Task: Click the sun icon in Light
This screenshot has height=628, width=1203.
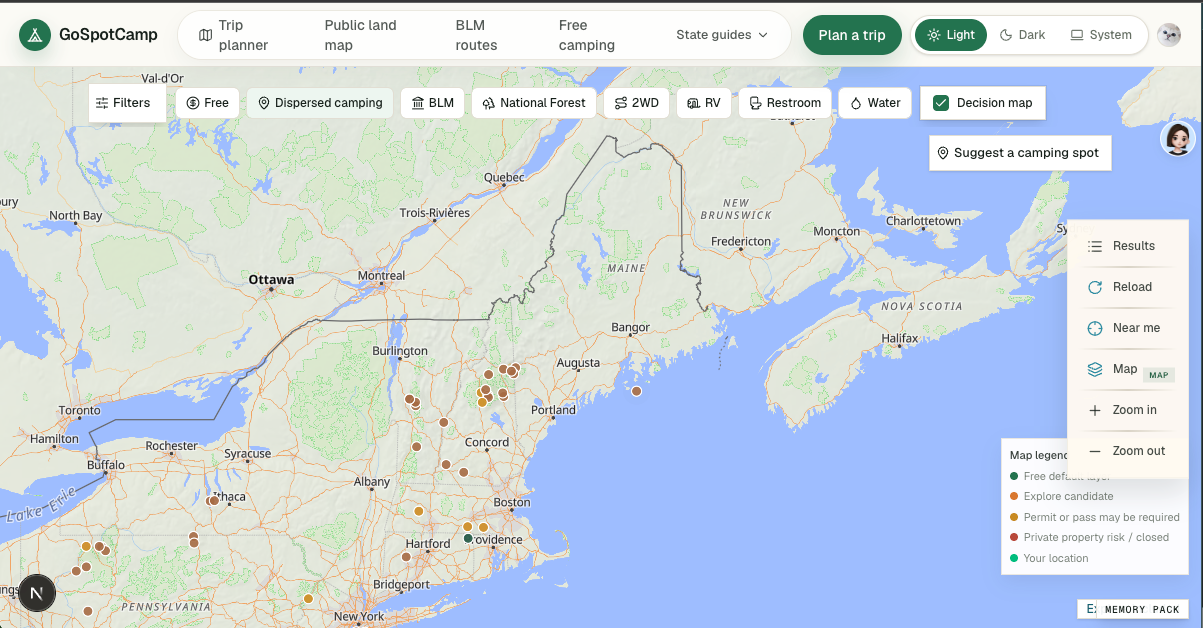Action: coord(933,35)
